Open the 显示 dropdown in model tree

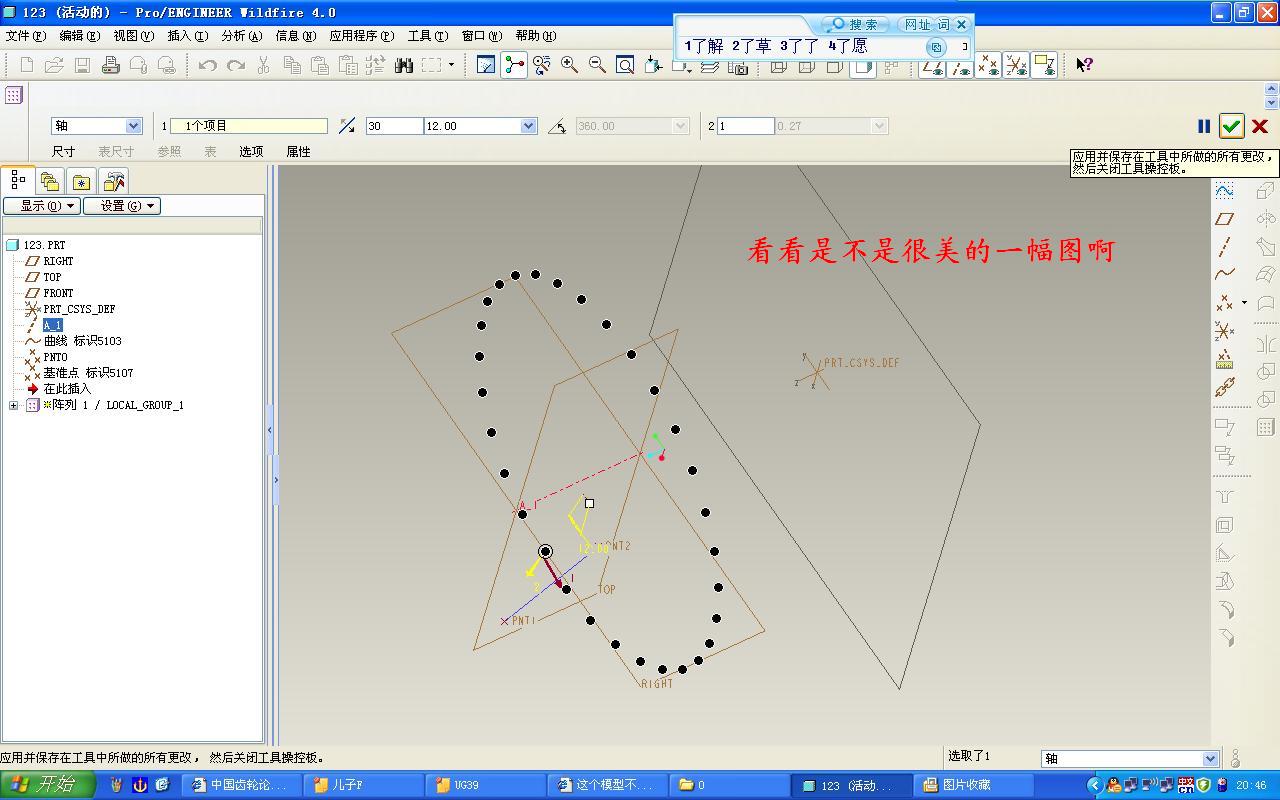(41, 206)
